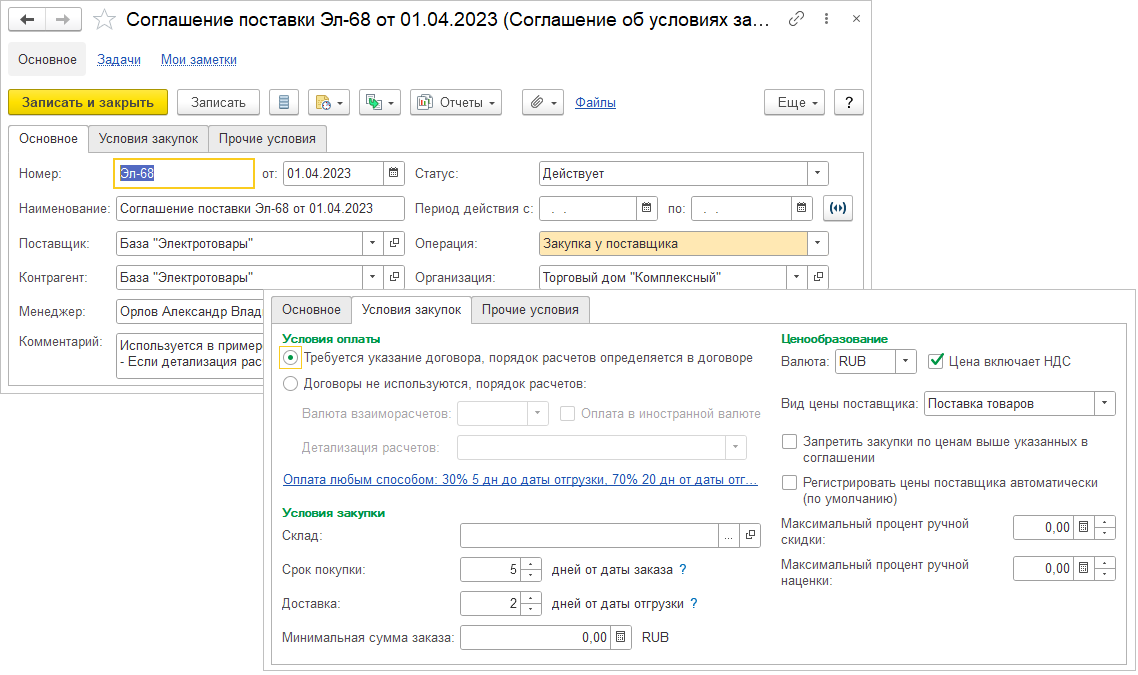This screenshot has height=675, width=1138.
Task: Switch to 'Прочие условия' tab
Action: tap(530, 310)
